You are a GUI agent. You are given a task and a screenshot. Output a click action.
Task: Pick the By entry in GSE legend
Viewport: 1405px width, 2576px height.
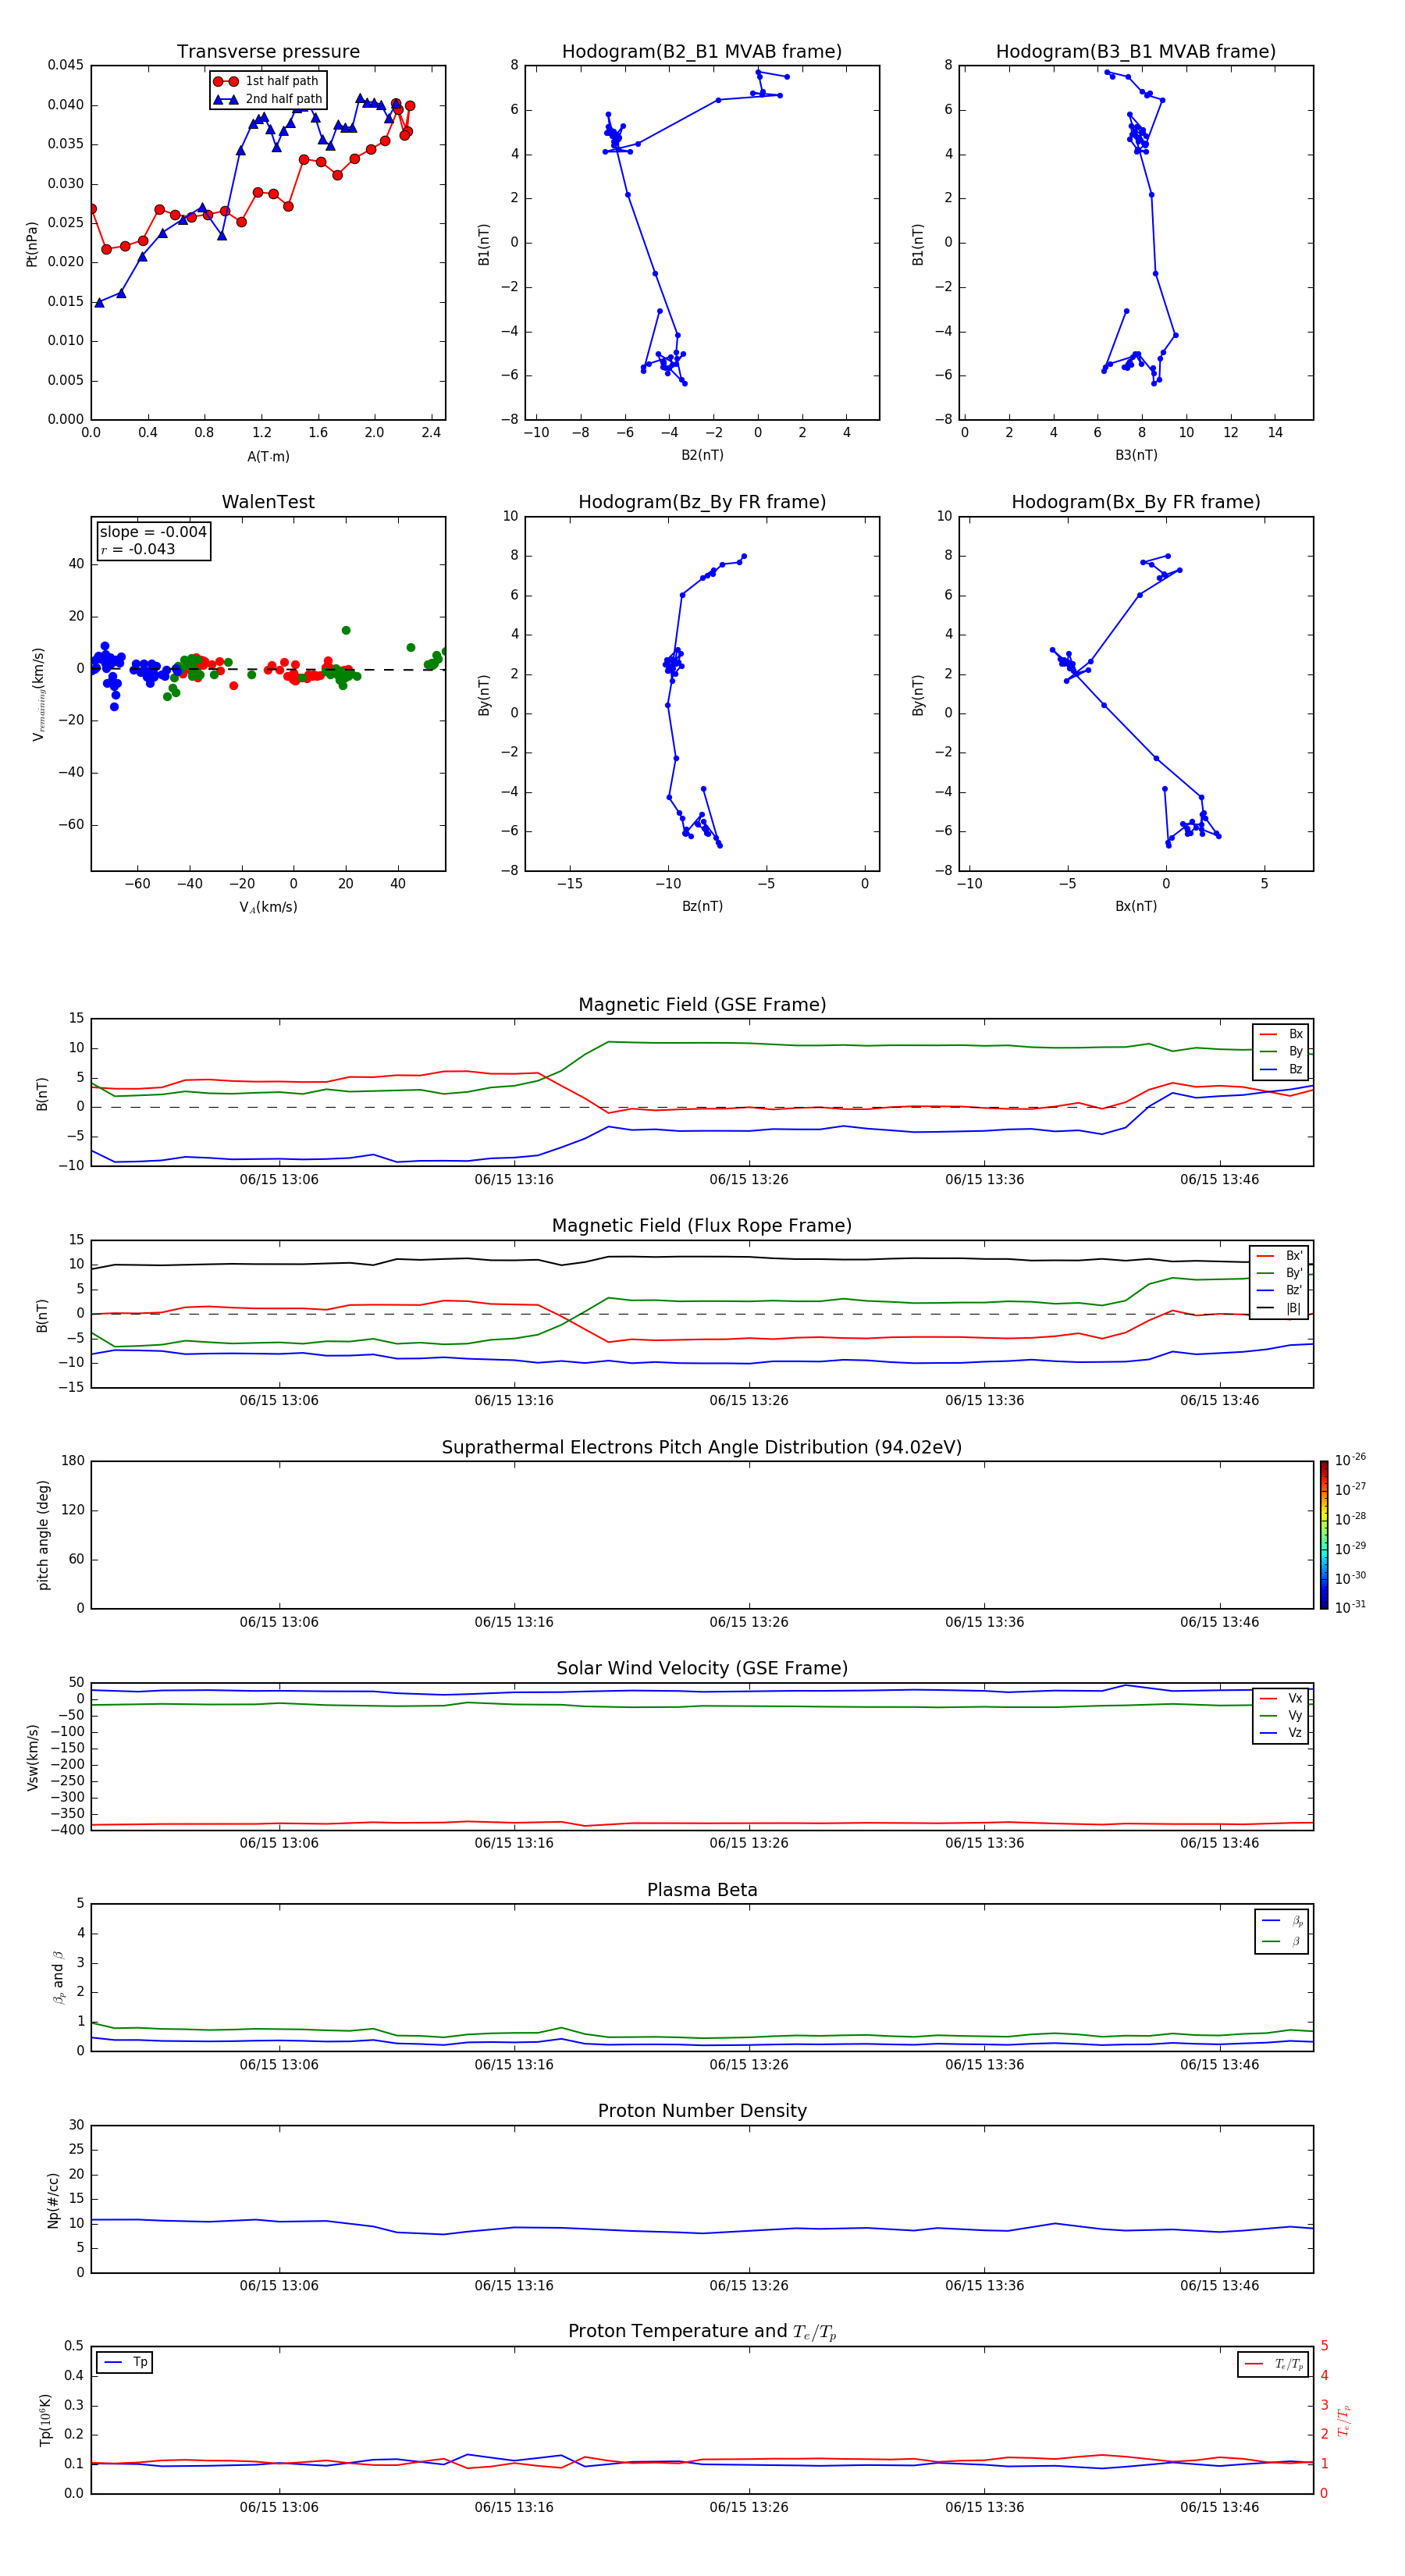pos(1281,1051)
